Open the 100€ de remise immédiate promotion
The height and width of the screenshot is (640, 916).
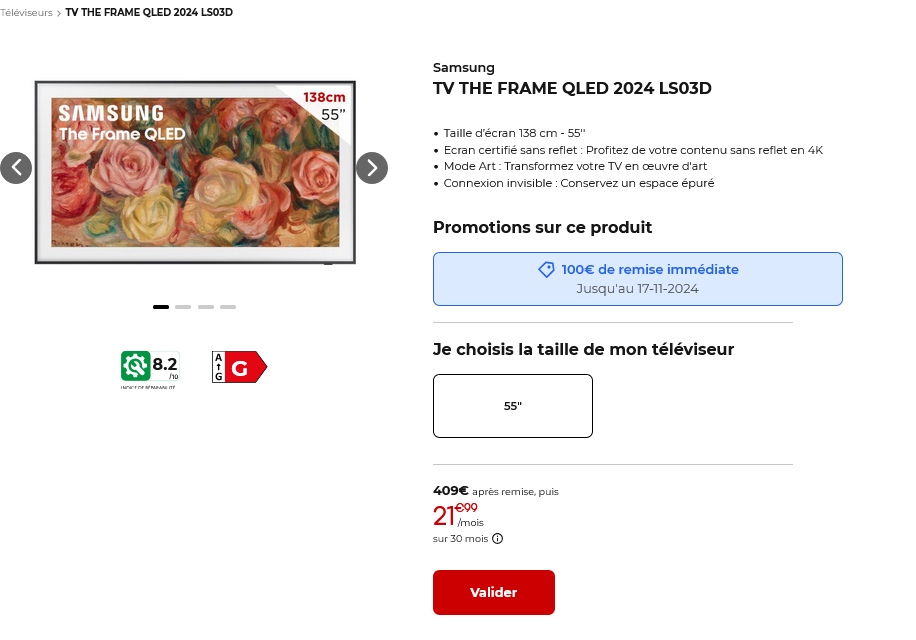click(x=638, y=279)
